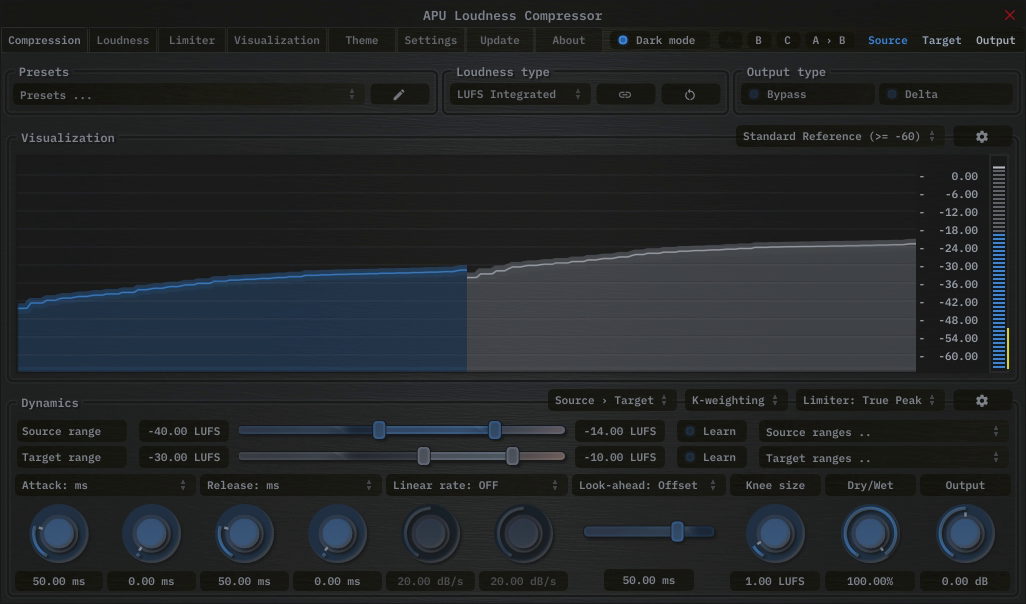Click the A › B comparison button
The height and width of the screenshot is (604, 1026).
coord(827,40)
